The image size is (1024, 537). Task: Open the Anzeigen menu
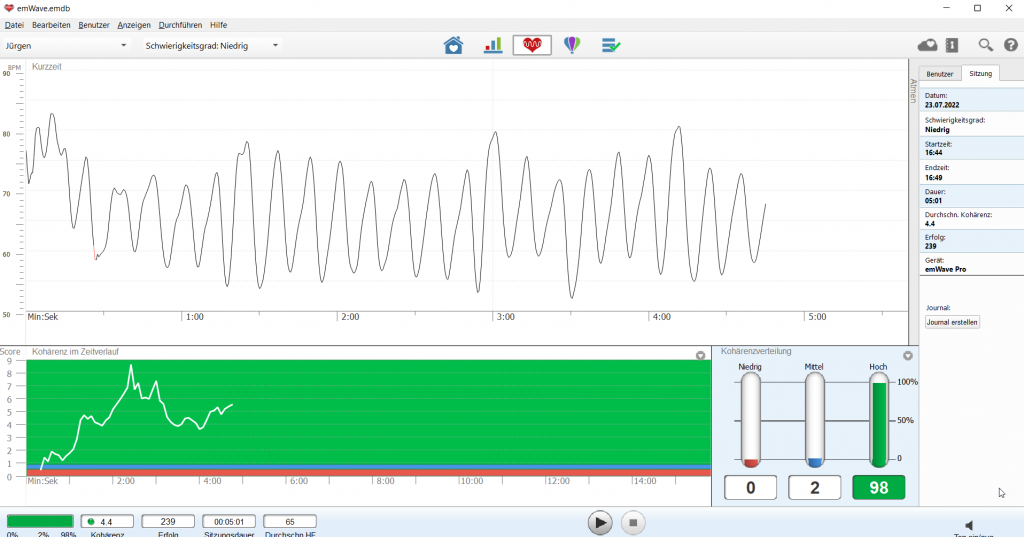133,24
